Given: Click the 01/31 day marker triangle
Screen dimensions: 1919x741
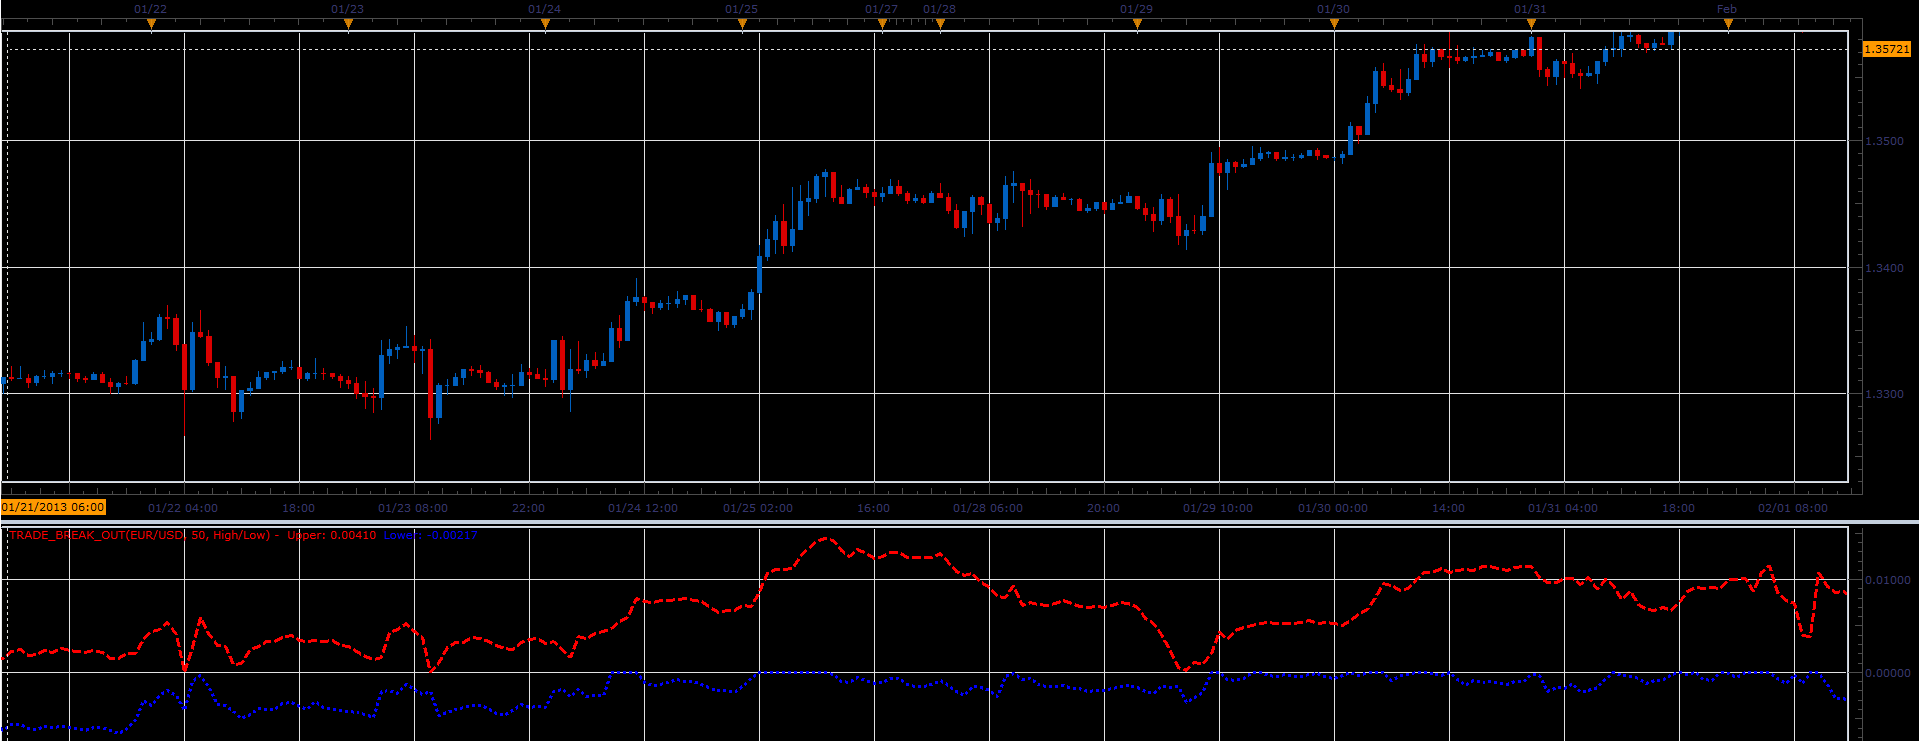Looking at the screenshot, I should (1531, 24).
